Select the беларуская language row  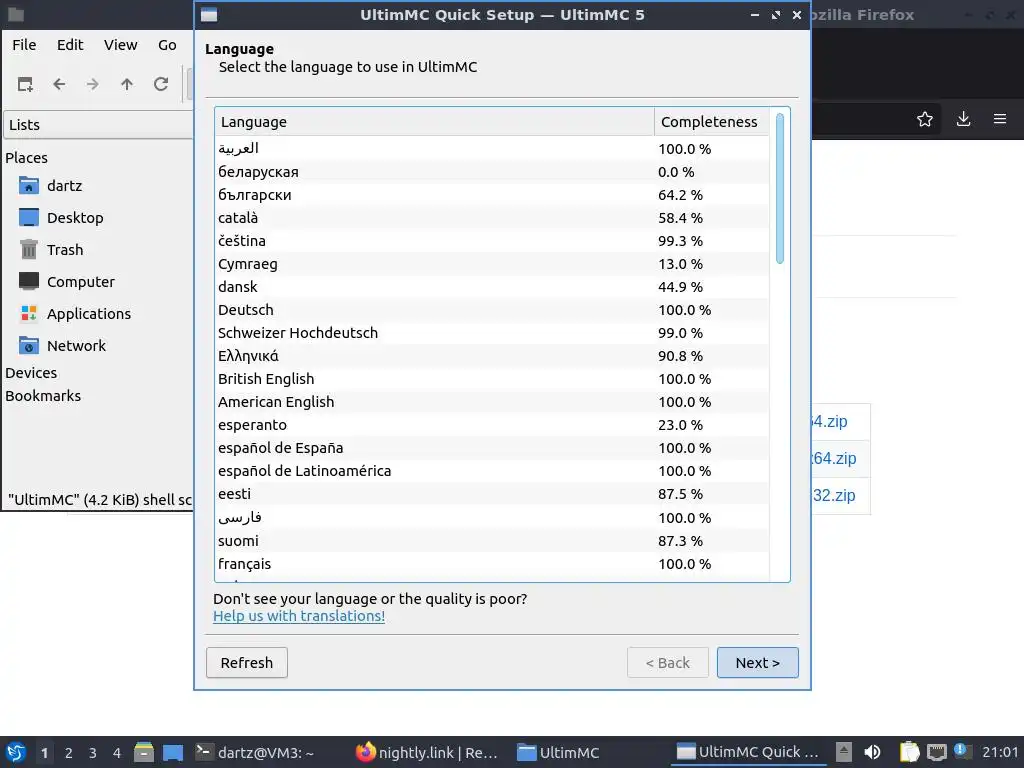[492, 172]
